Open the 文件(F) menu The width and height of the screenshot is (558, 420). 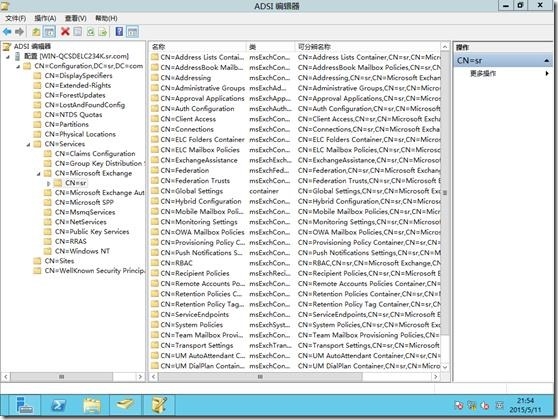point(15,19)
